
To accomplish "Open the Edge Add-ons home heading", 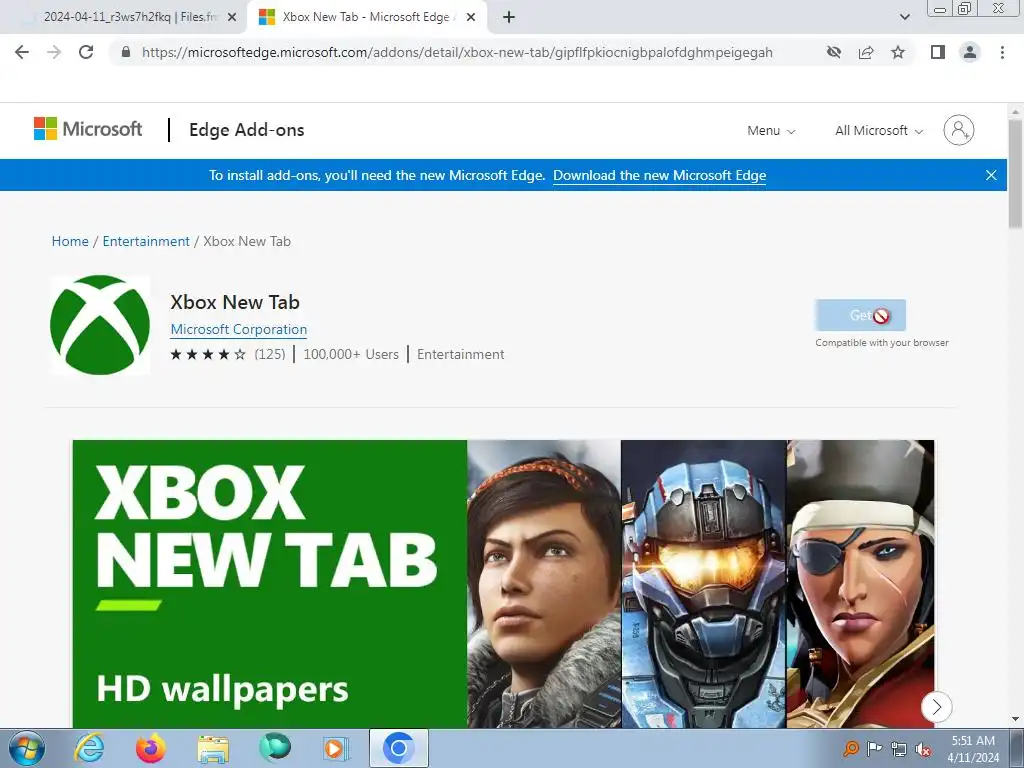I will 247,130.
